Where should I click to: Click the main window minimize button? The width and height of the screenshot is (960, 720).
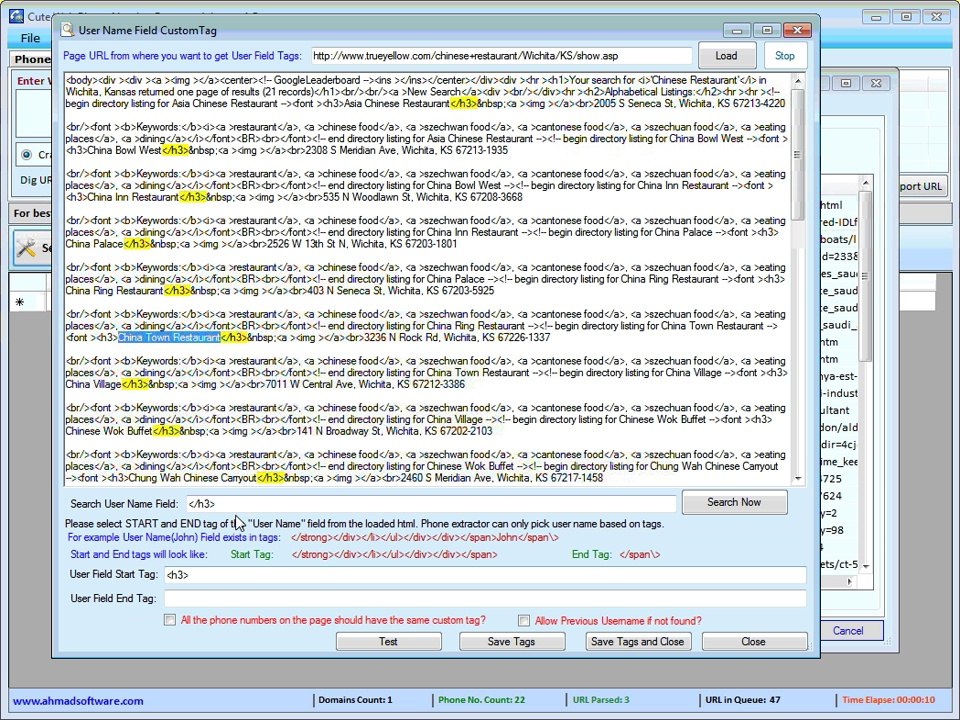pyautogui.click(x=877, y=17)
